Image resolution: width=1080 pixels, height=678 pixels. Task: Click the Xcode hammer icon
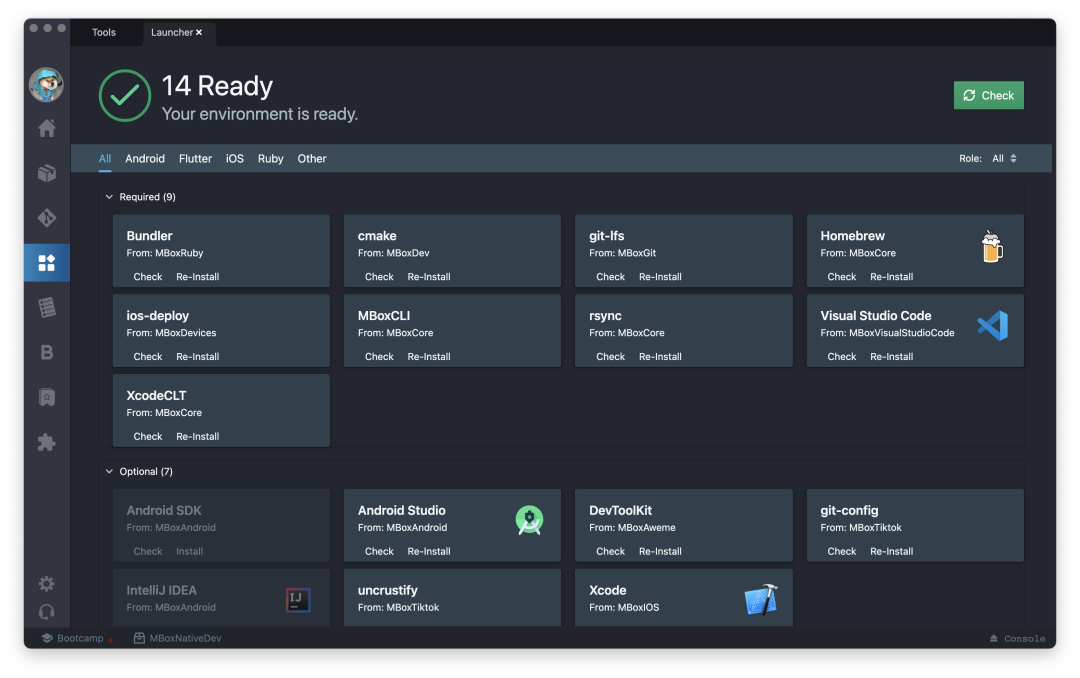coord(761,599)
